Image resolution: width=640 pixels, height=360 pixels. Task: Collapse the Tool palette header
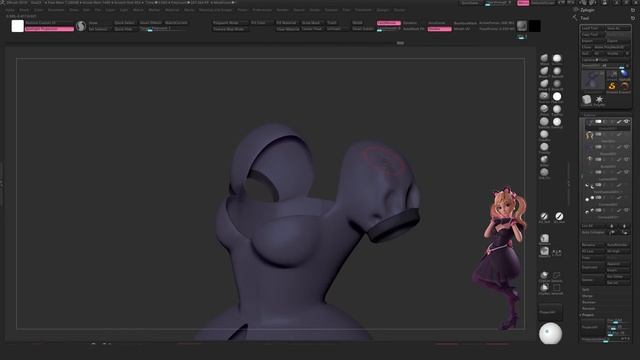(x=585, y=18)
